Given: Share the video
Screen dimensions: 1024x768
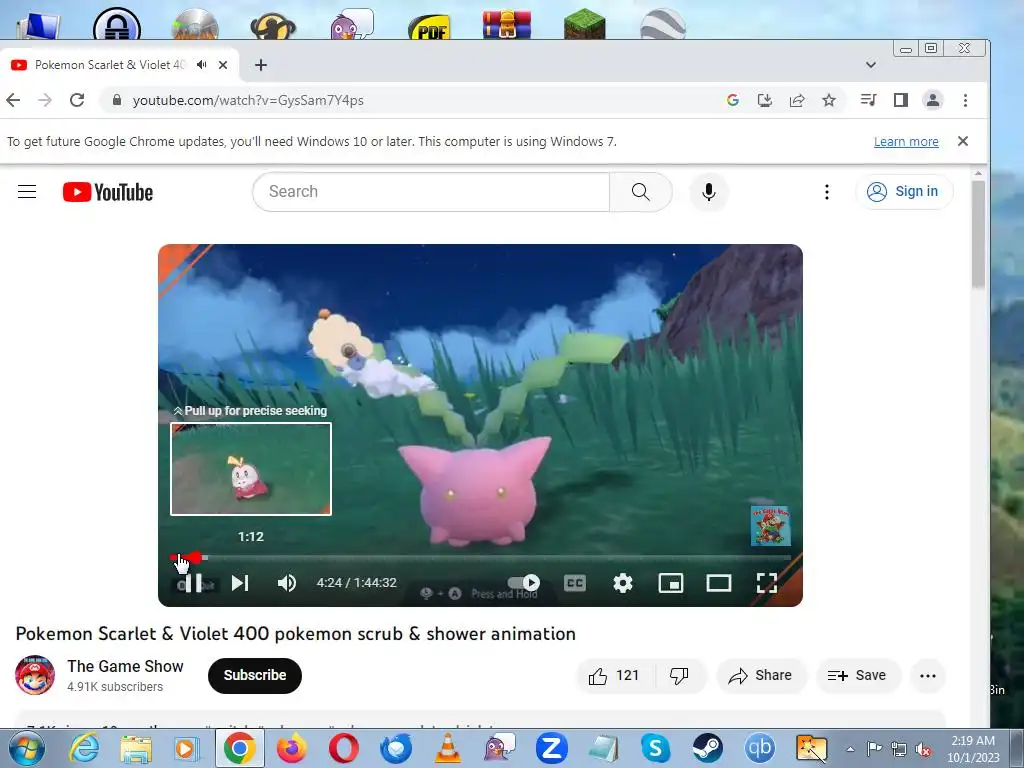Looking at the screenshot, I should point(761,675).
